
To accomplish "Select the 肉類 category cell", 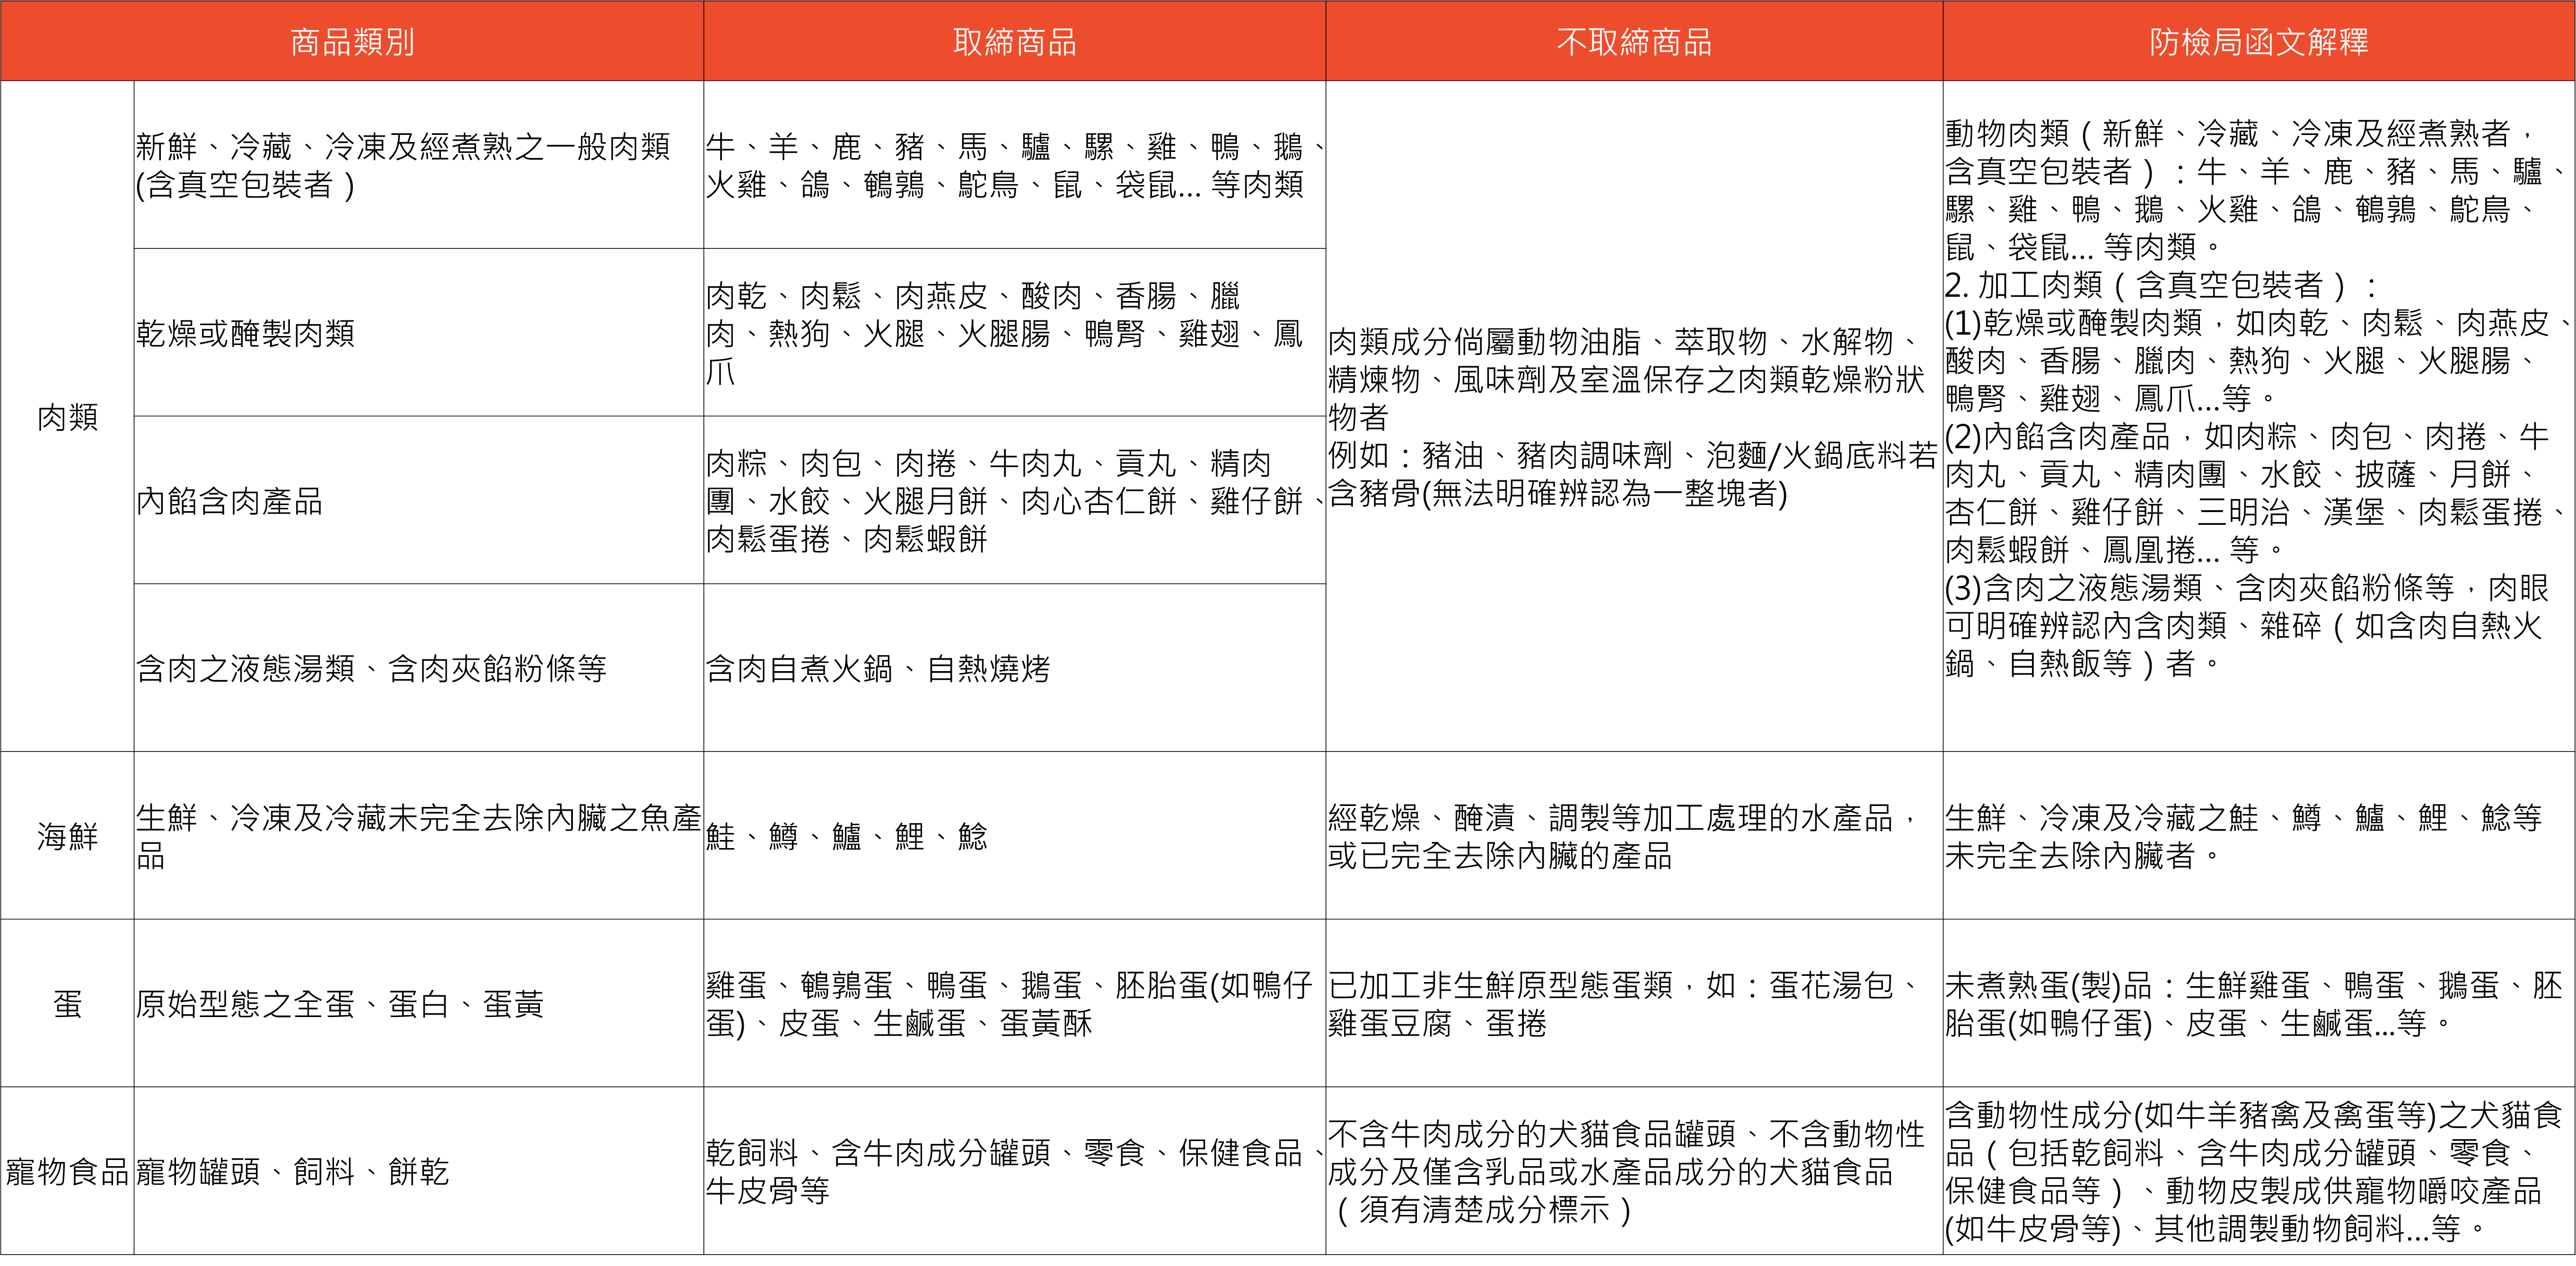I will point(68,416).
